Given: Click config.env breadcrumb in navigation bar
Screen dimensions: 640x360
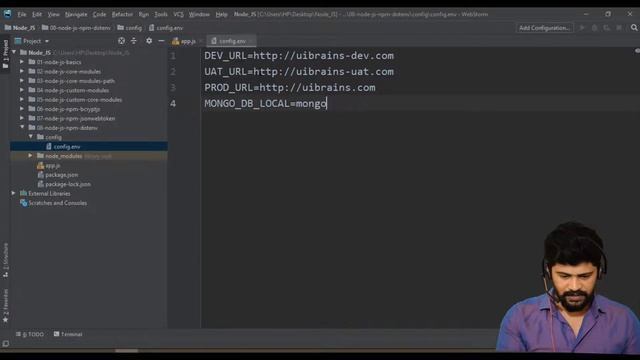Looking at the screenshot, I should coord(166,28).
